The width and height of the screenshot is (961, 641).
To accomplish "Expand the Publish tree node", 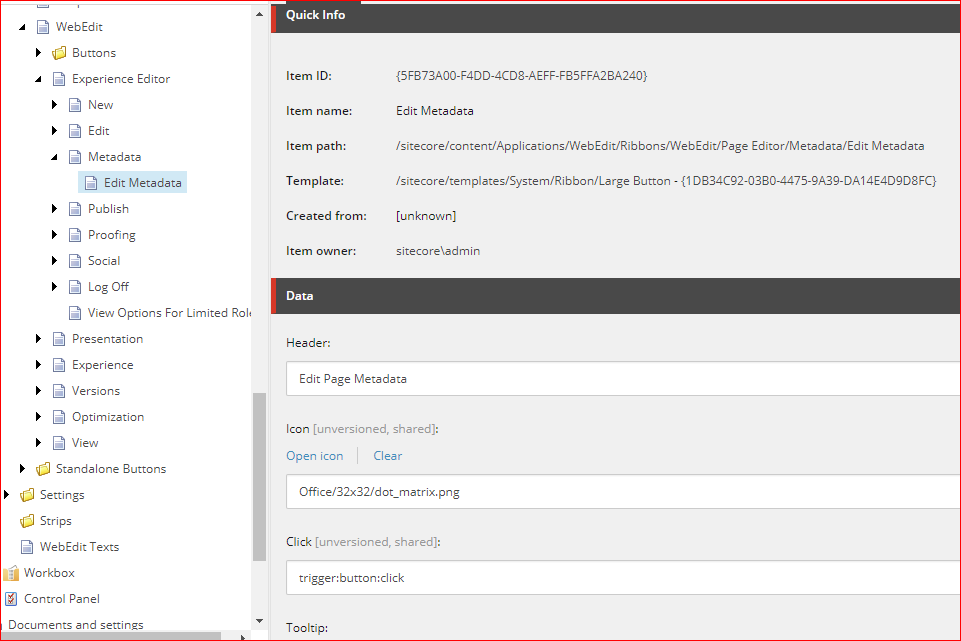I will [55, 209].
